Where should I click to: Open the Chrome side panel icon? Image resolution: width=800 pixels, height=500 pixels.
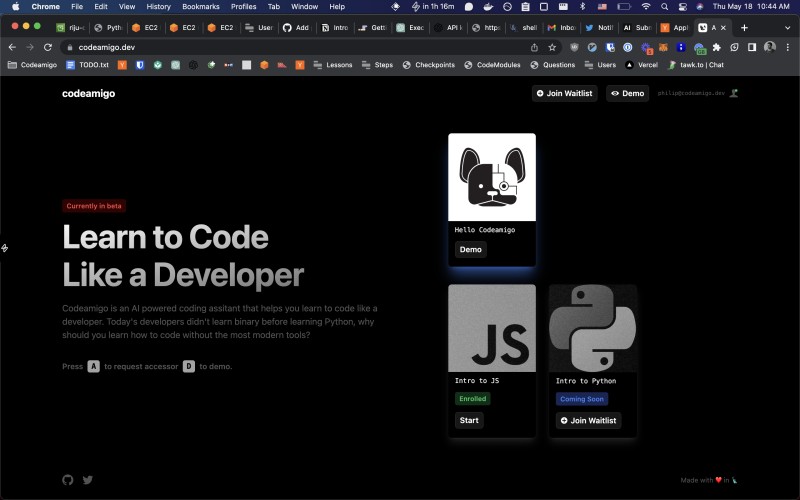pos(752,47)
